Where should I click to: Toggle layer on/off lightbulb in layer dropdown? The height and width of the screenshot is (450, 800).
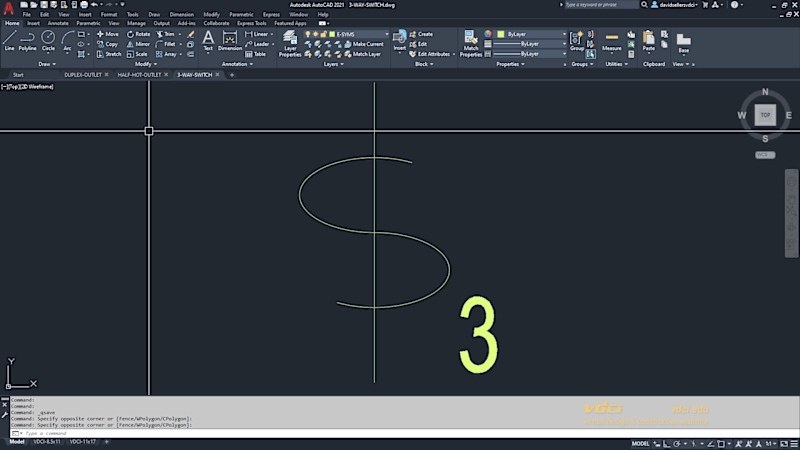tap(308, 34)
